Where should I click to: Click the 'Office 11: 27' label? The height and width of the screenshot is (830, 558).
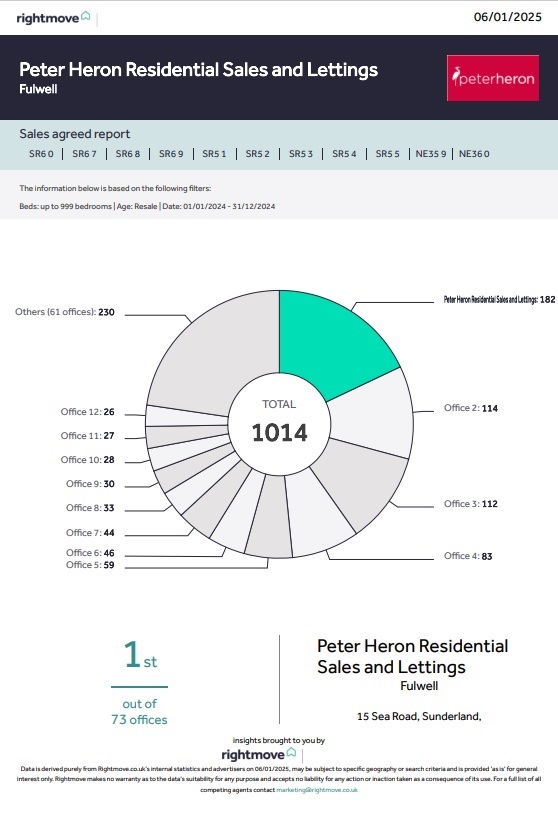click(87, 436)
